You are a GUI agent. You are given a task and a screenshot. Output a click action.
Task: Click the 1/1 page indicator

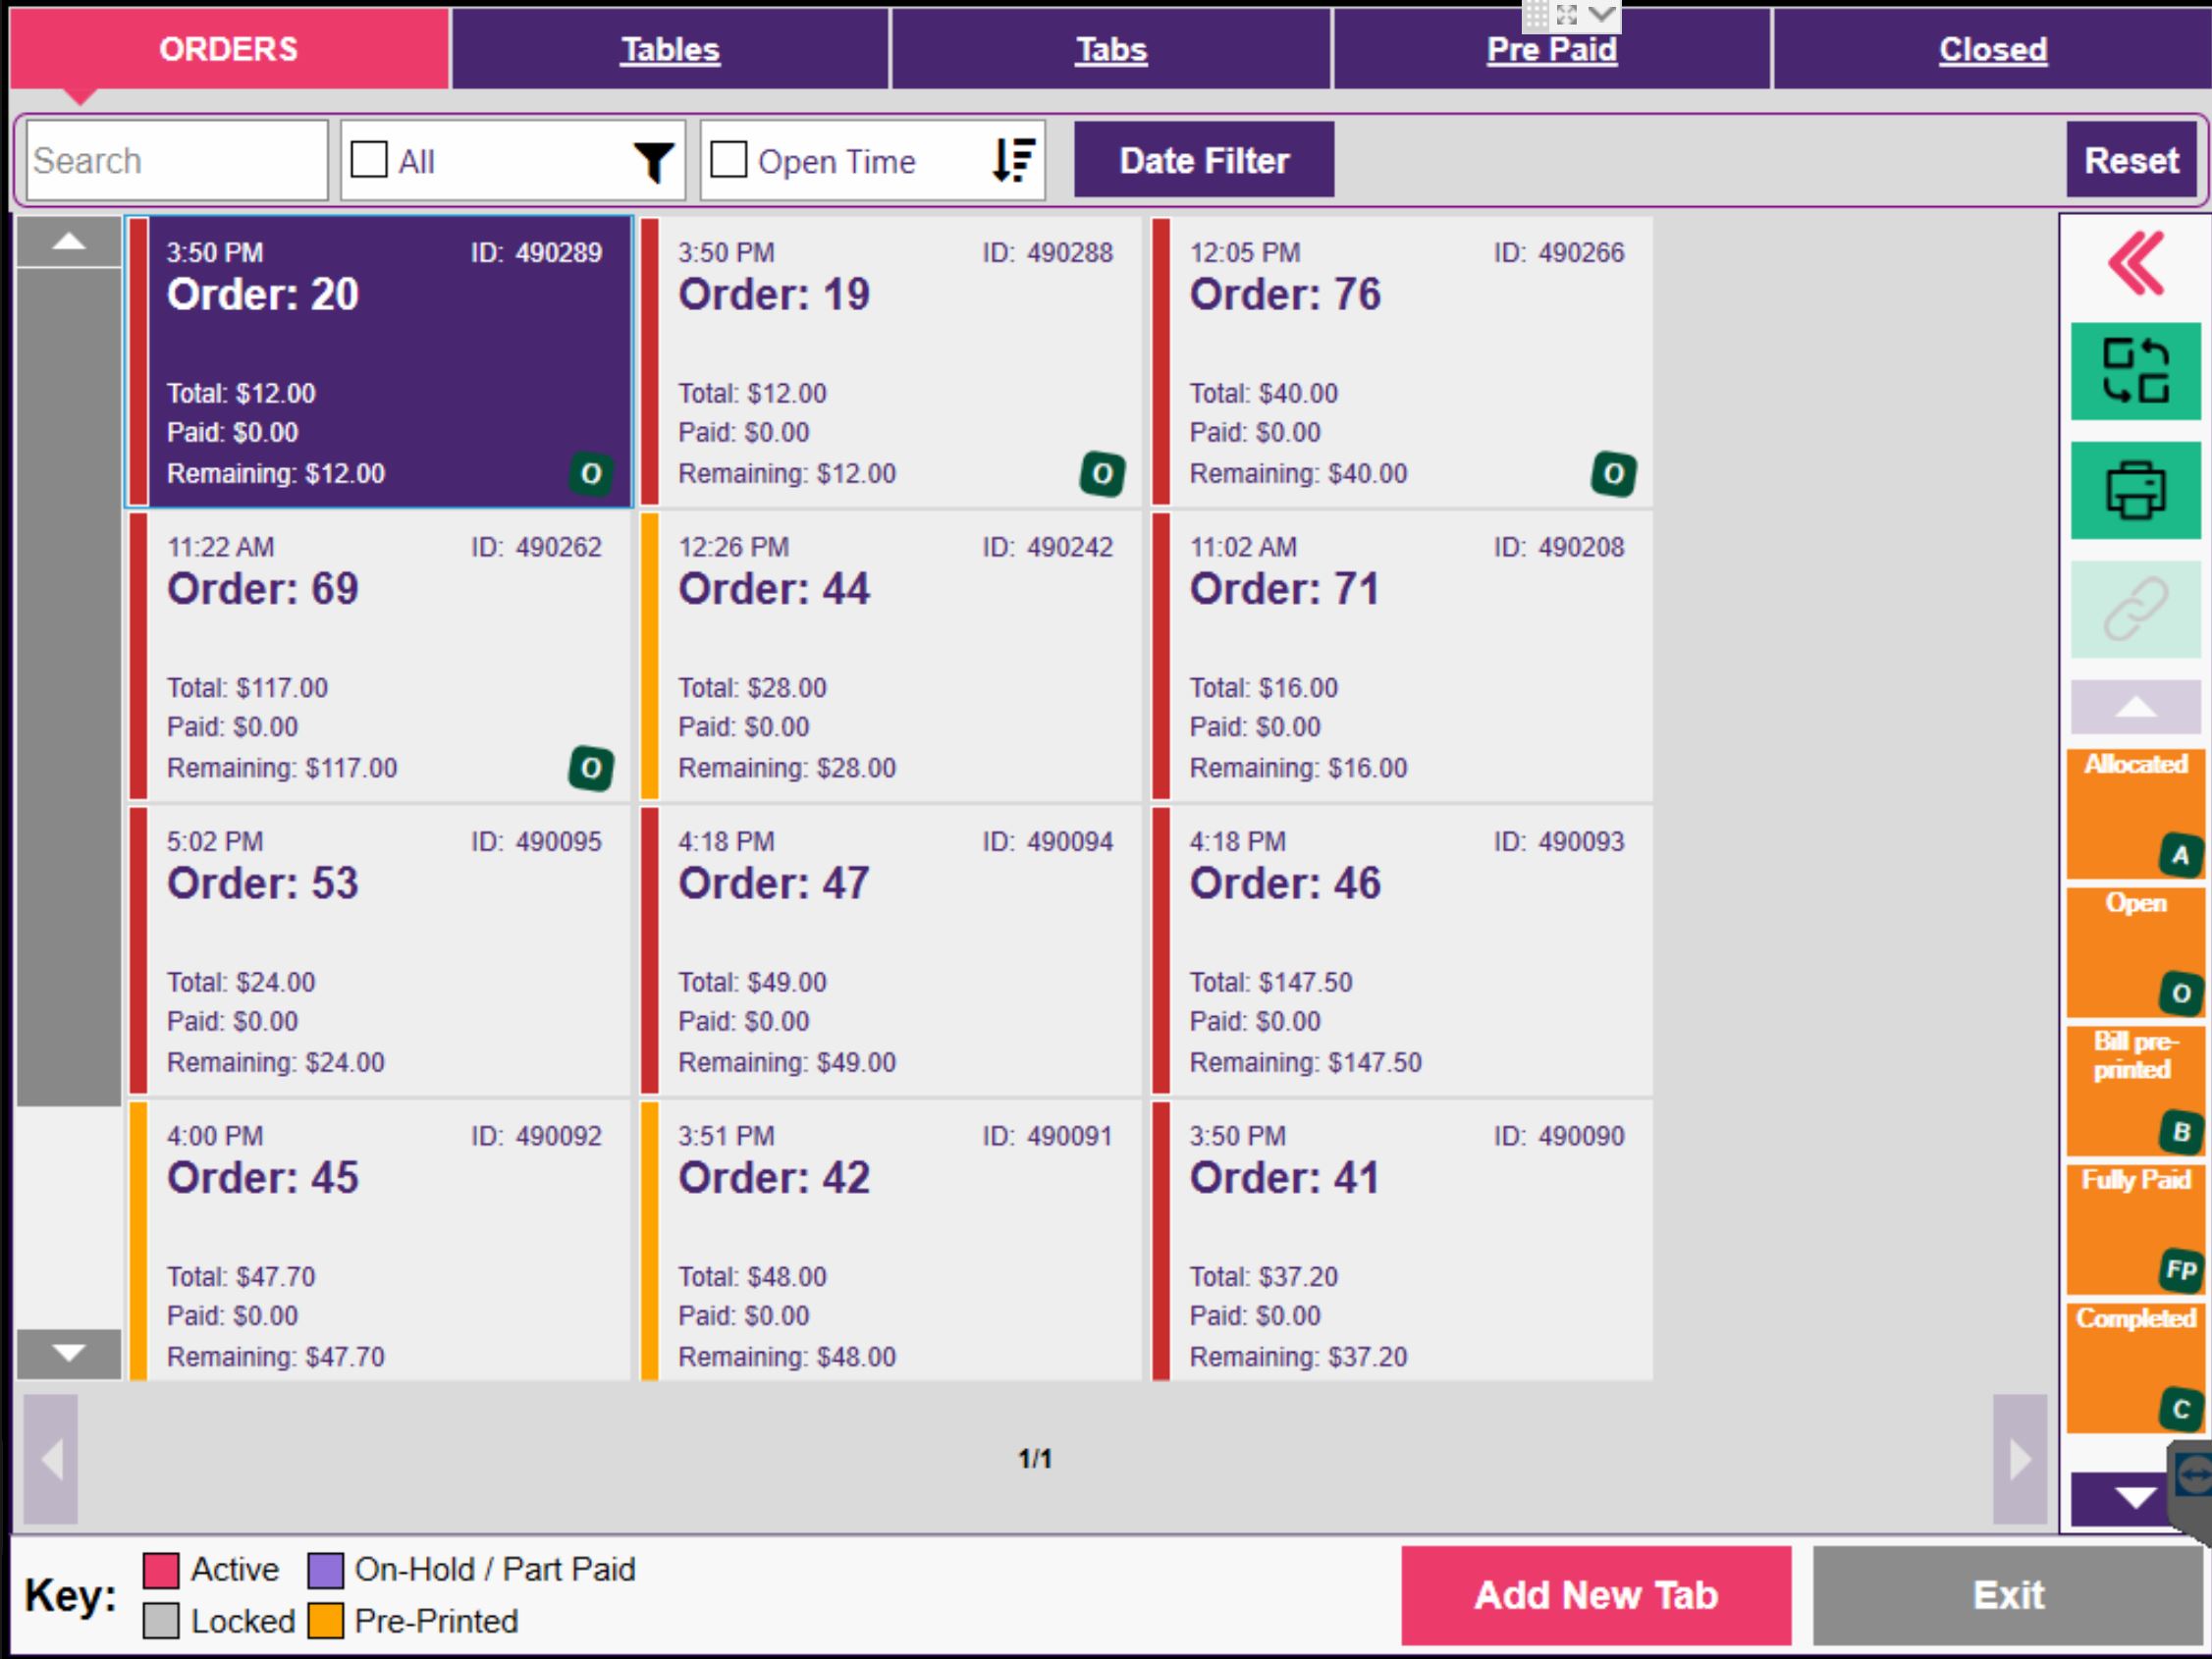[1035, 1459]
